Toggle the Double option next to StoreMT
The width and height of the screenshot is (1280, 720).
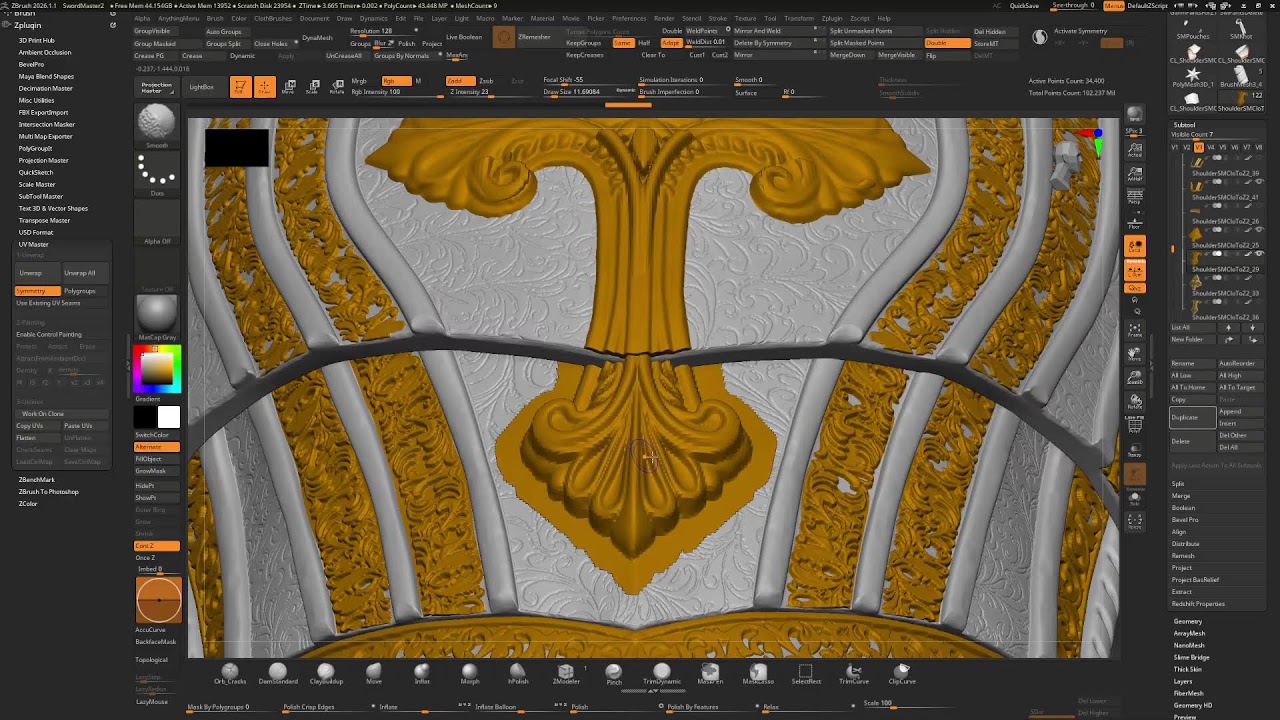pyautogui.click(x=947, y=43)
